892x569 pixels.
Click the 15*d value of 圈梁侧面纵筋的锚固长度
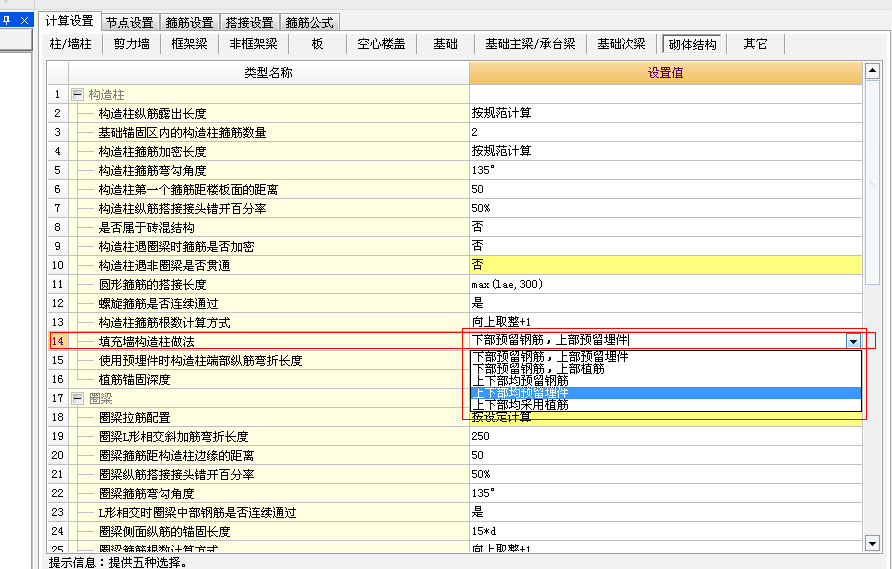tap(666, 531)
